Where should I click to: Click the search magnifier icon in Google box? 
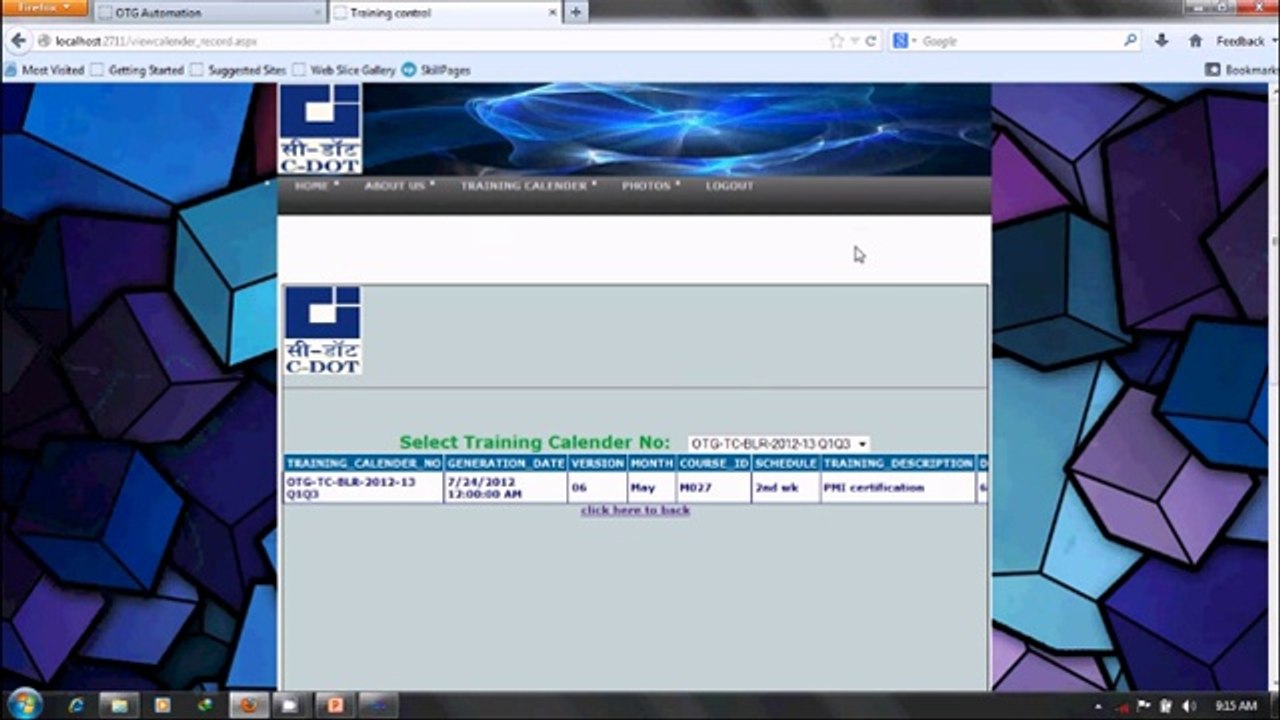coord(1130,41)
